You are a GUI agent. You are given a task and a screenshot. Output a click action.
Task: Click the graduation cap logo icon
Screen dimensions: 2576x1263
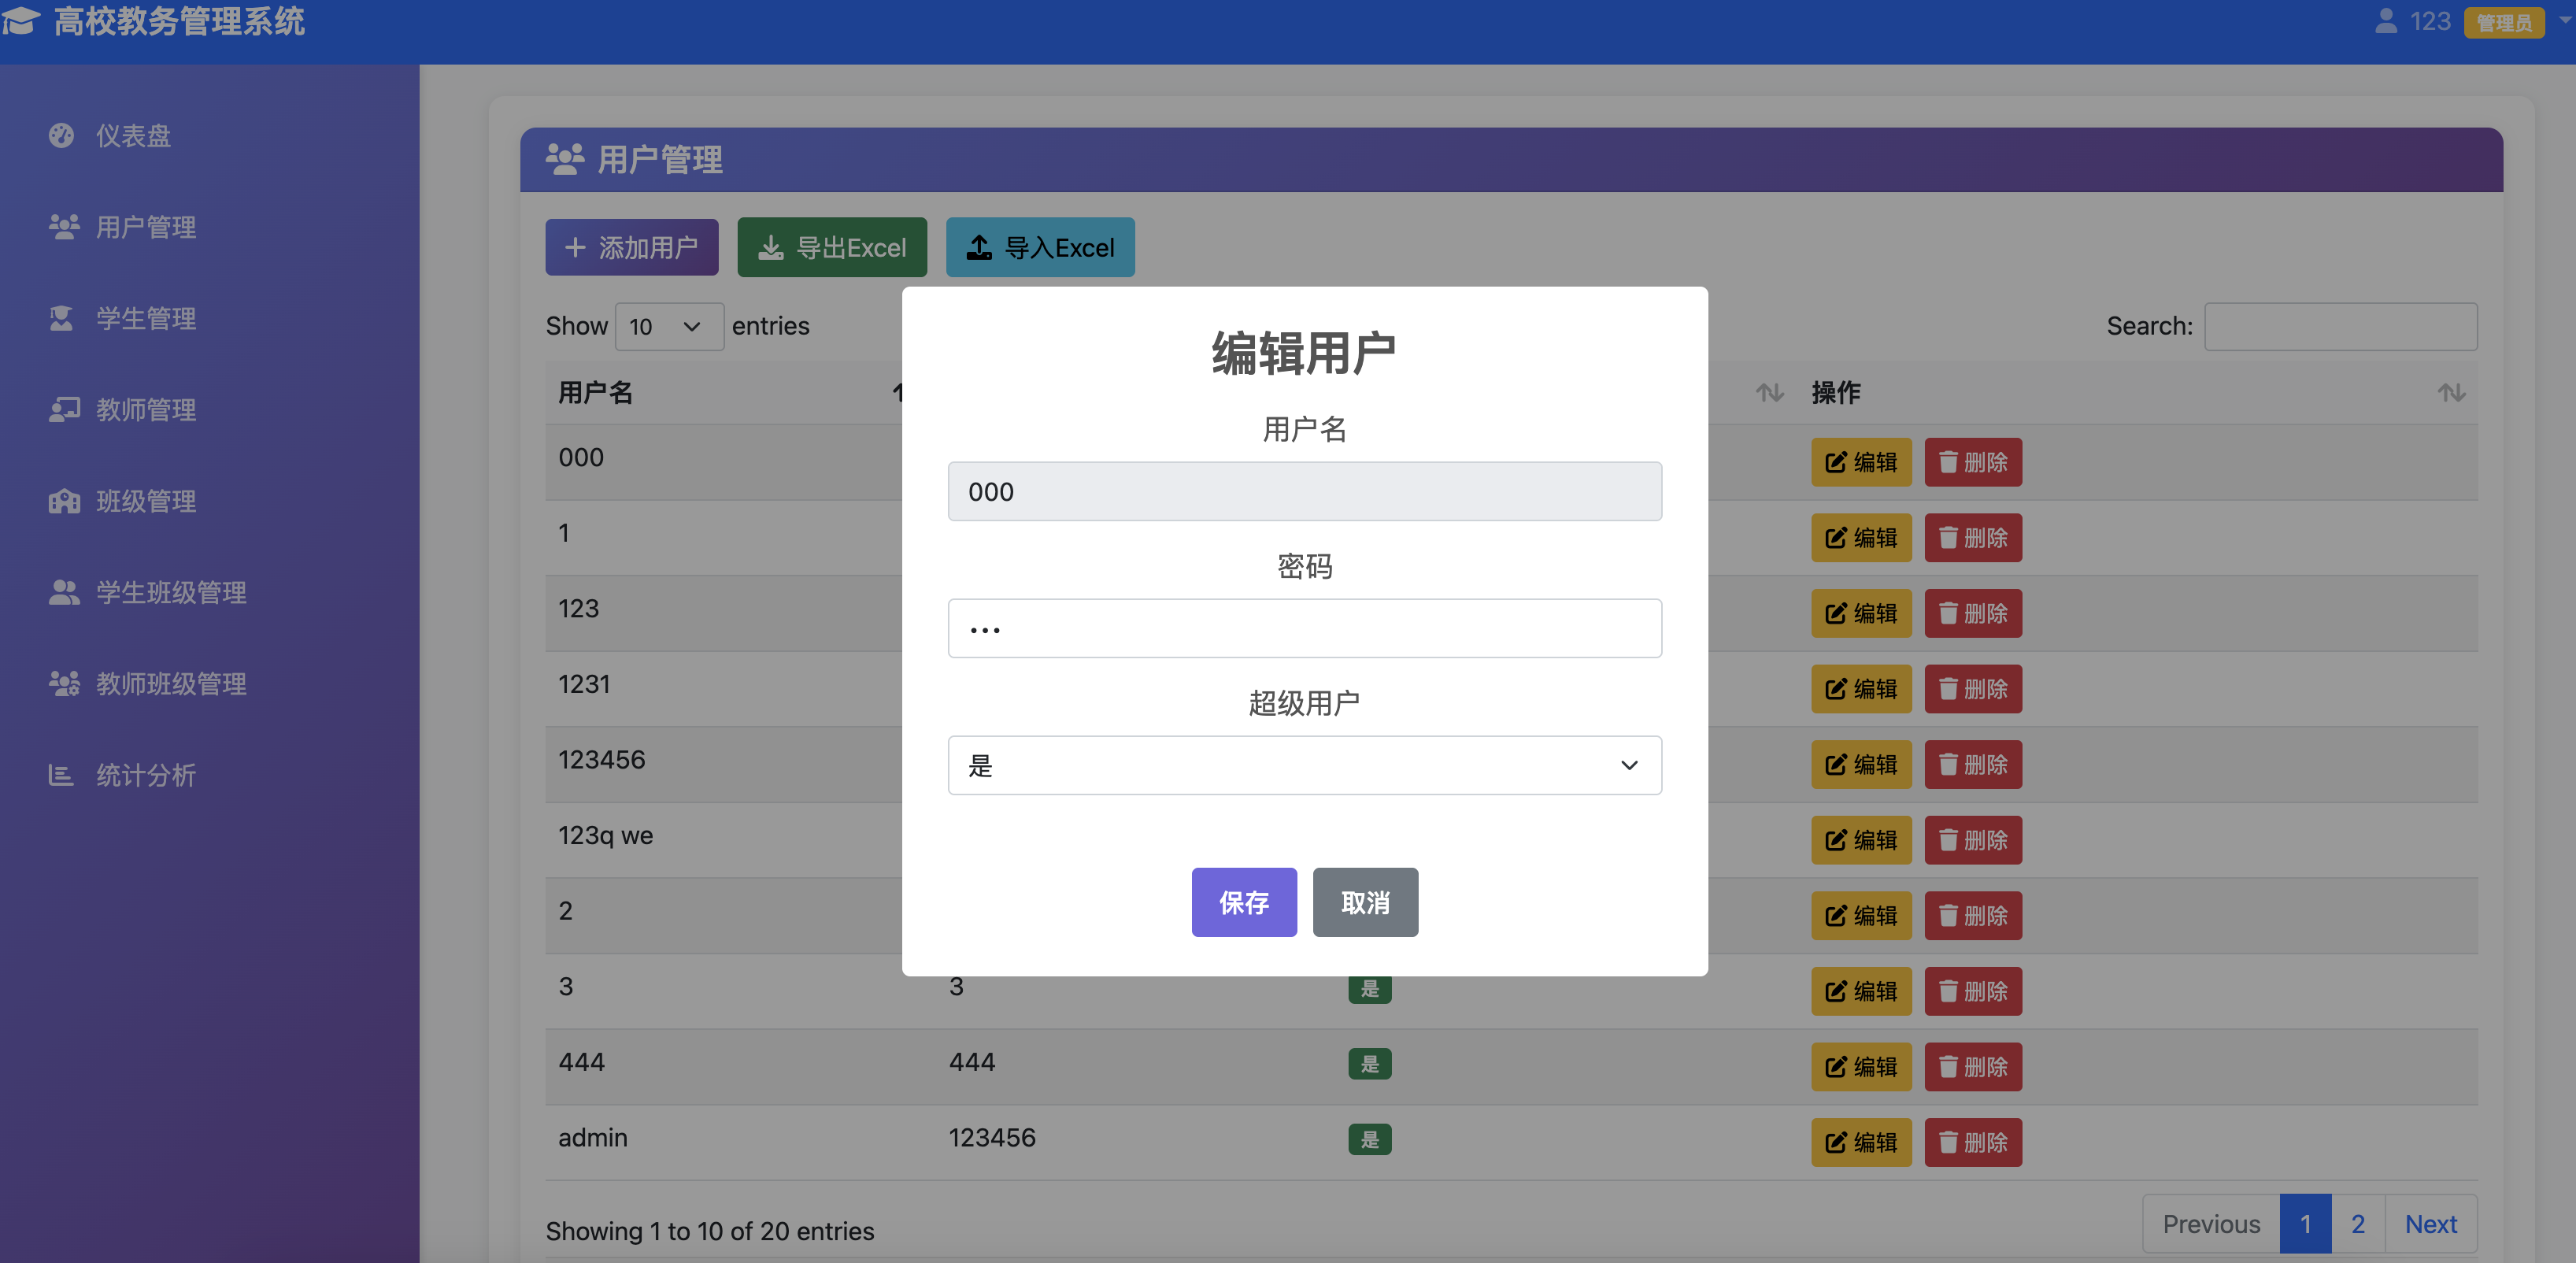coord(22,20)
